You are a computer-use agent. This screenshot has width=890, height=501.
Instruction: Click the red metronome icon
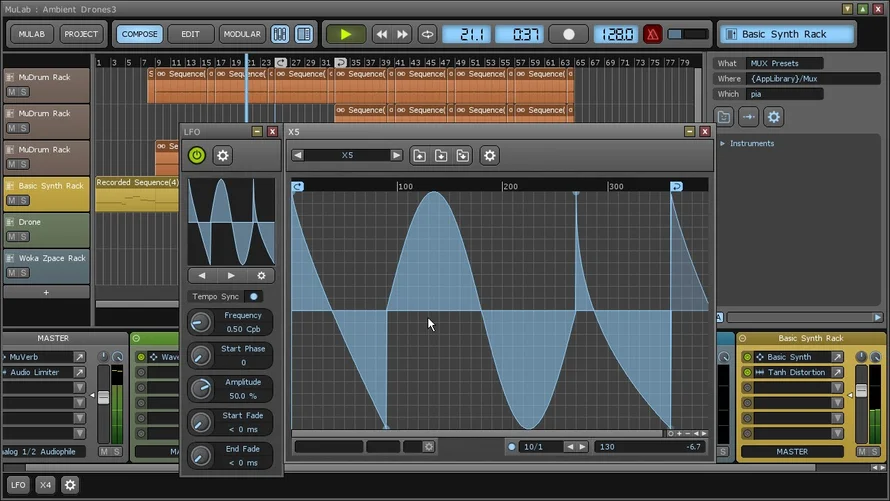pos(652,34)
